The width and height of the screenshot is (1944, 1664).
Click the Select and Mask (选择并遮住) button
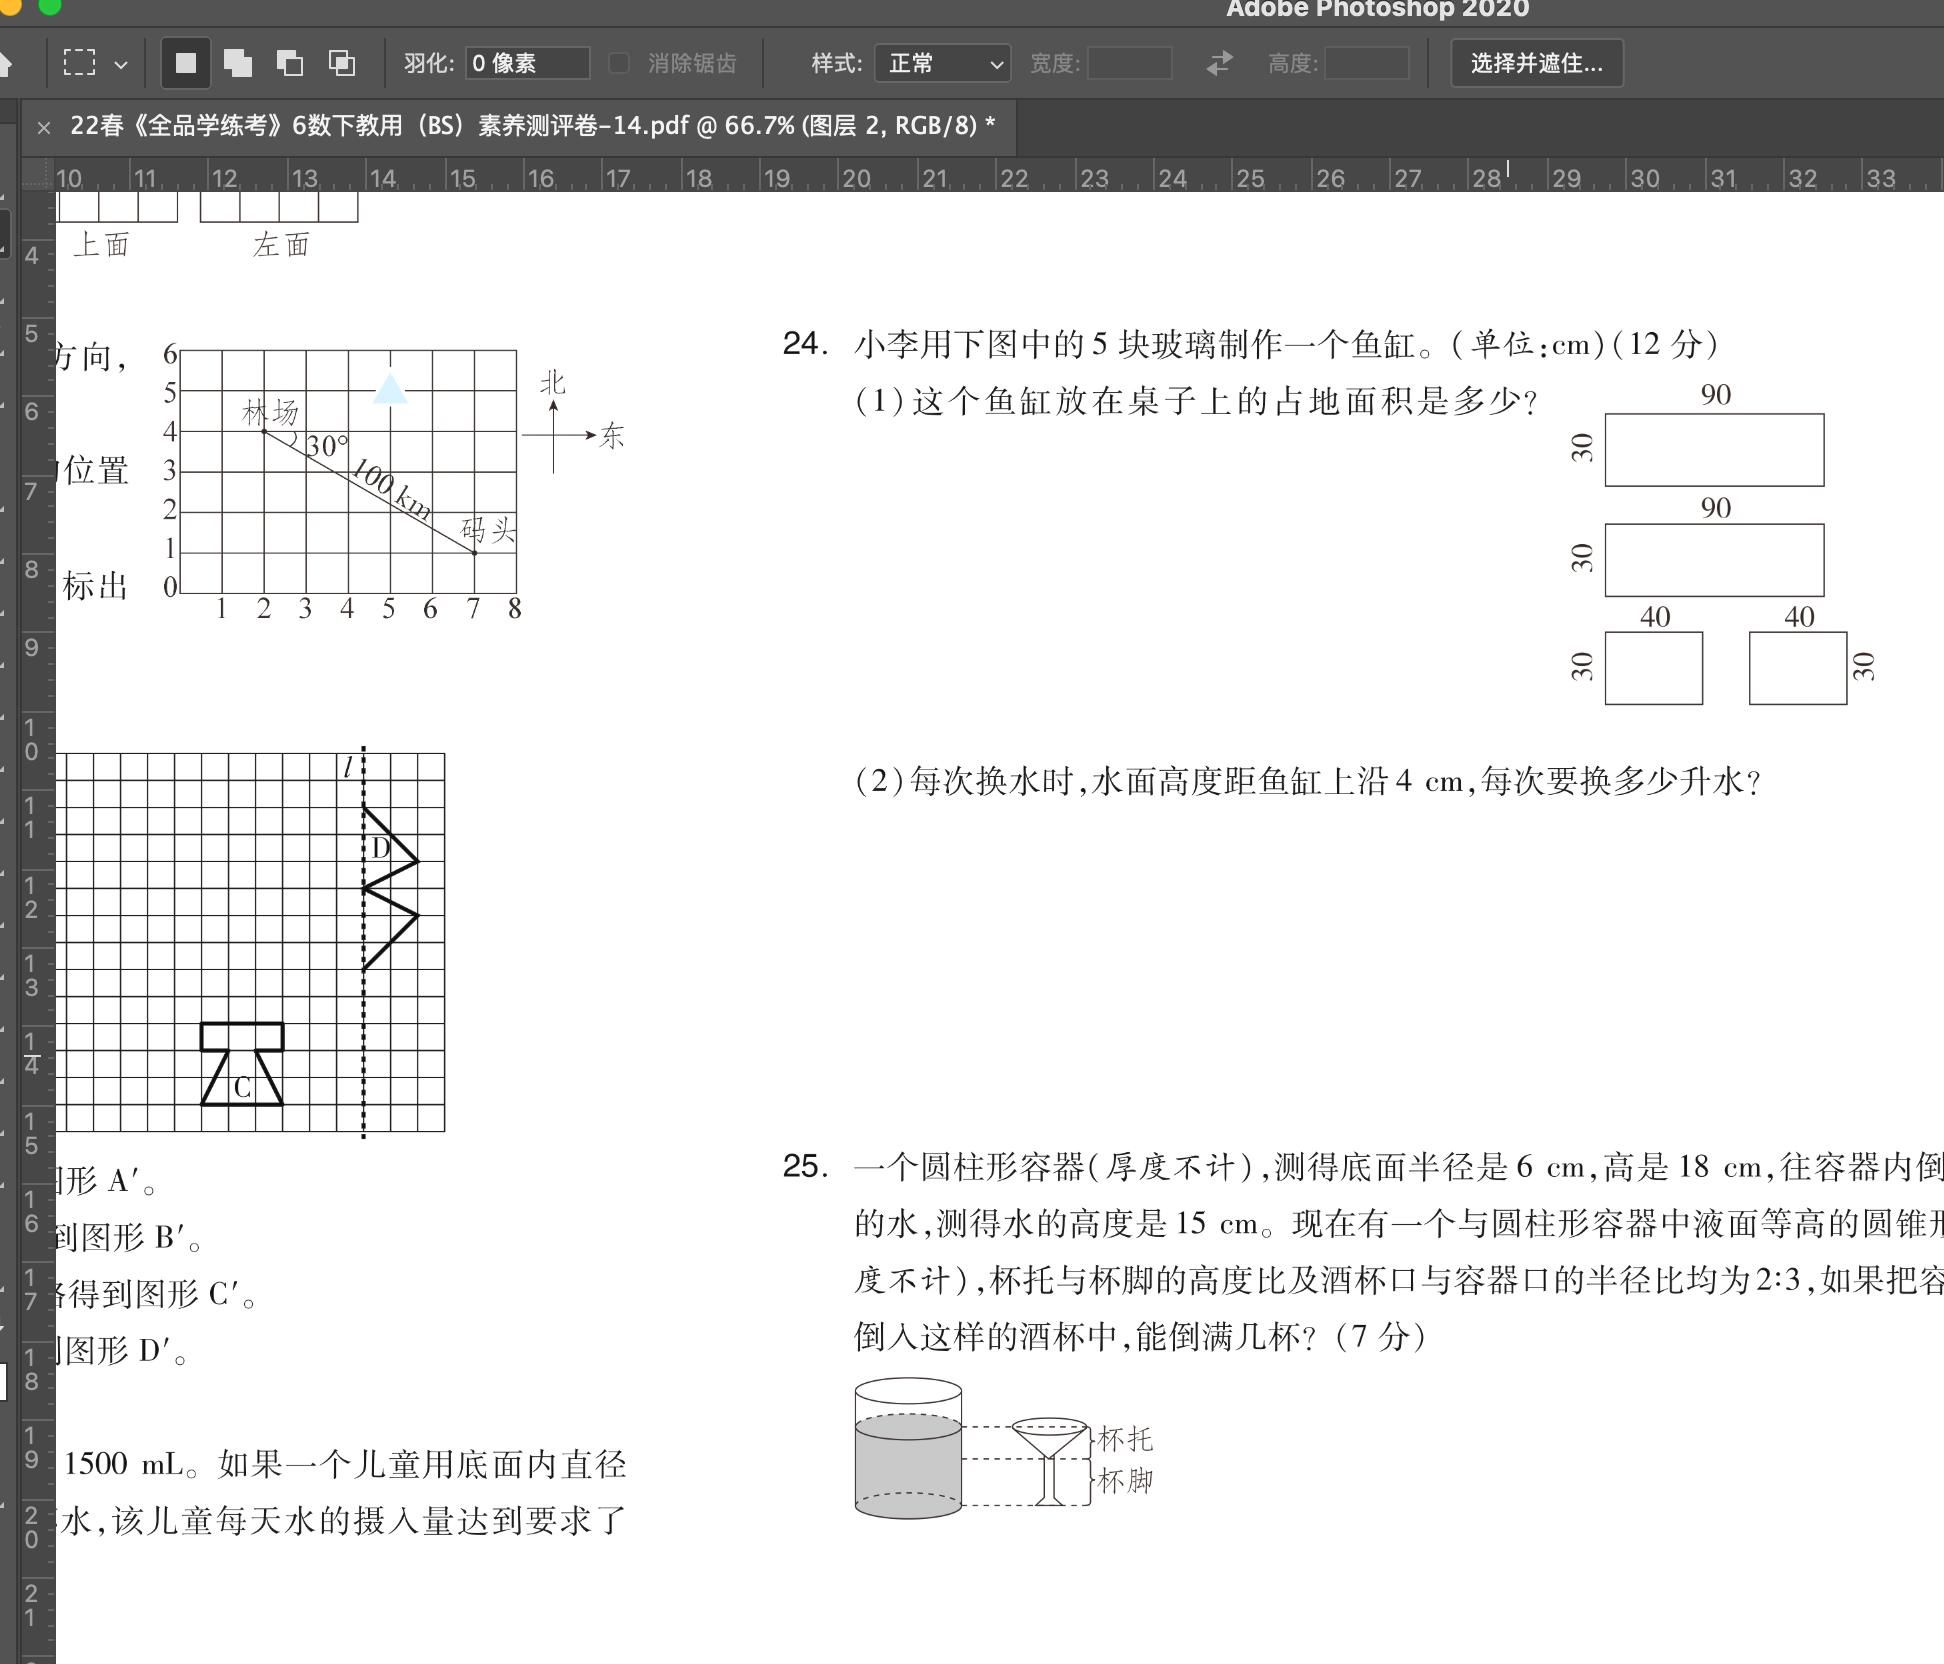(1536, 63)
